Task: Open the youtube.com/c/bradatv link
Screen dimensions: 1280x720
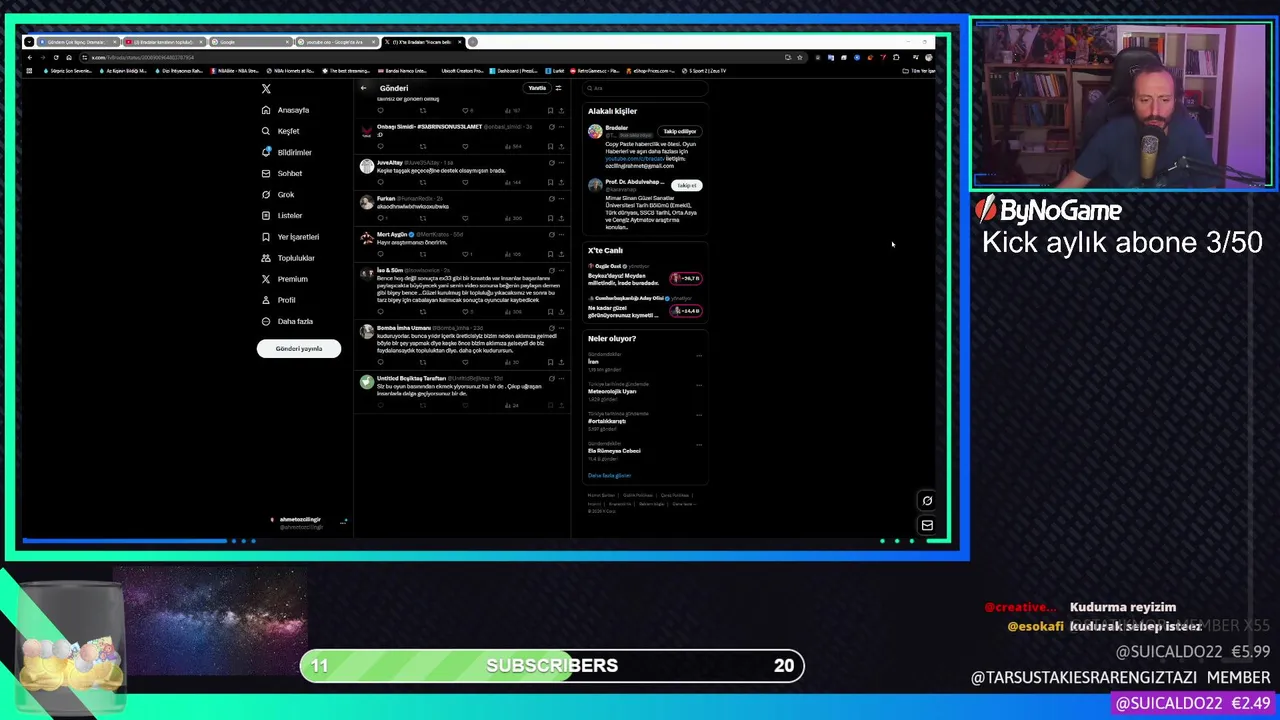Action: (x=634, y=158)
